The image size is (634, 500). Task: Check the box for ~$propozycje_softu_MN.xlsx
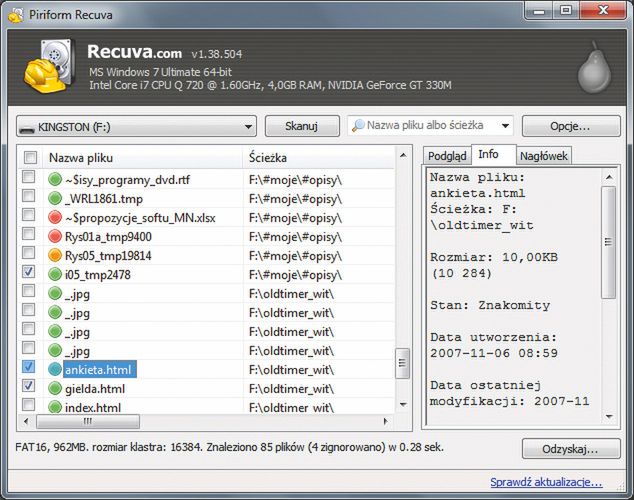[x=28, y=215]
